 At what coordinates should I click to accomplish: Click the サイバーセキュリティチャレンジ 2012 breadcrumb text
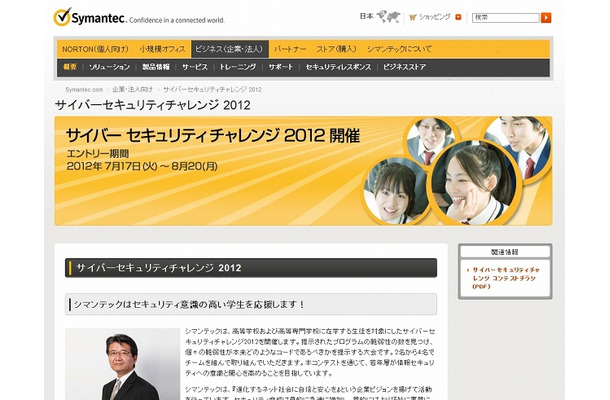[212, 89]
